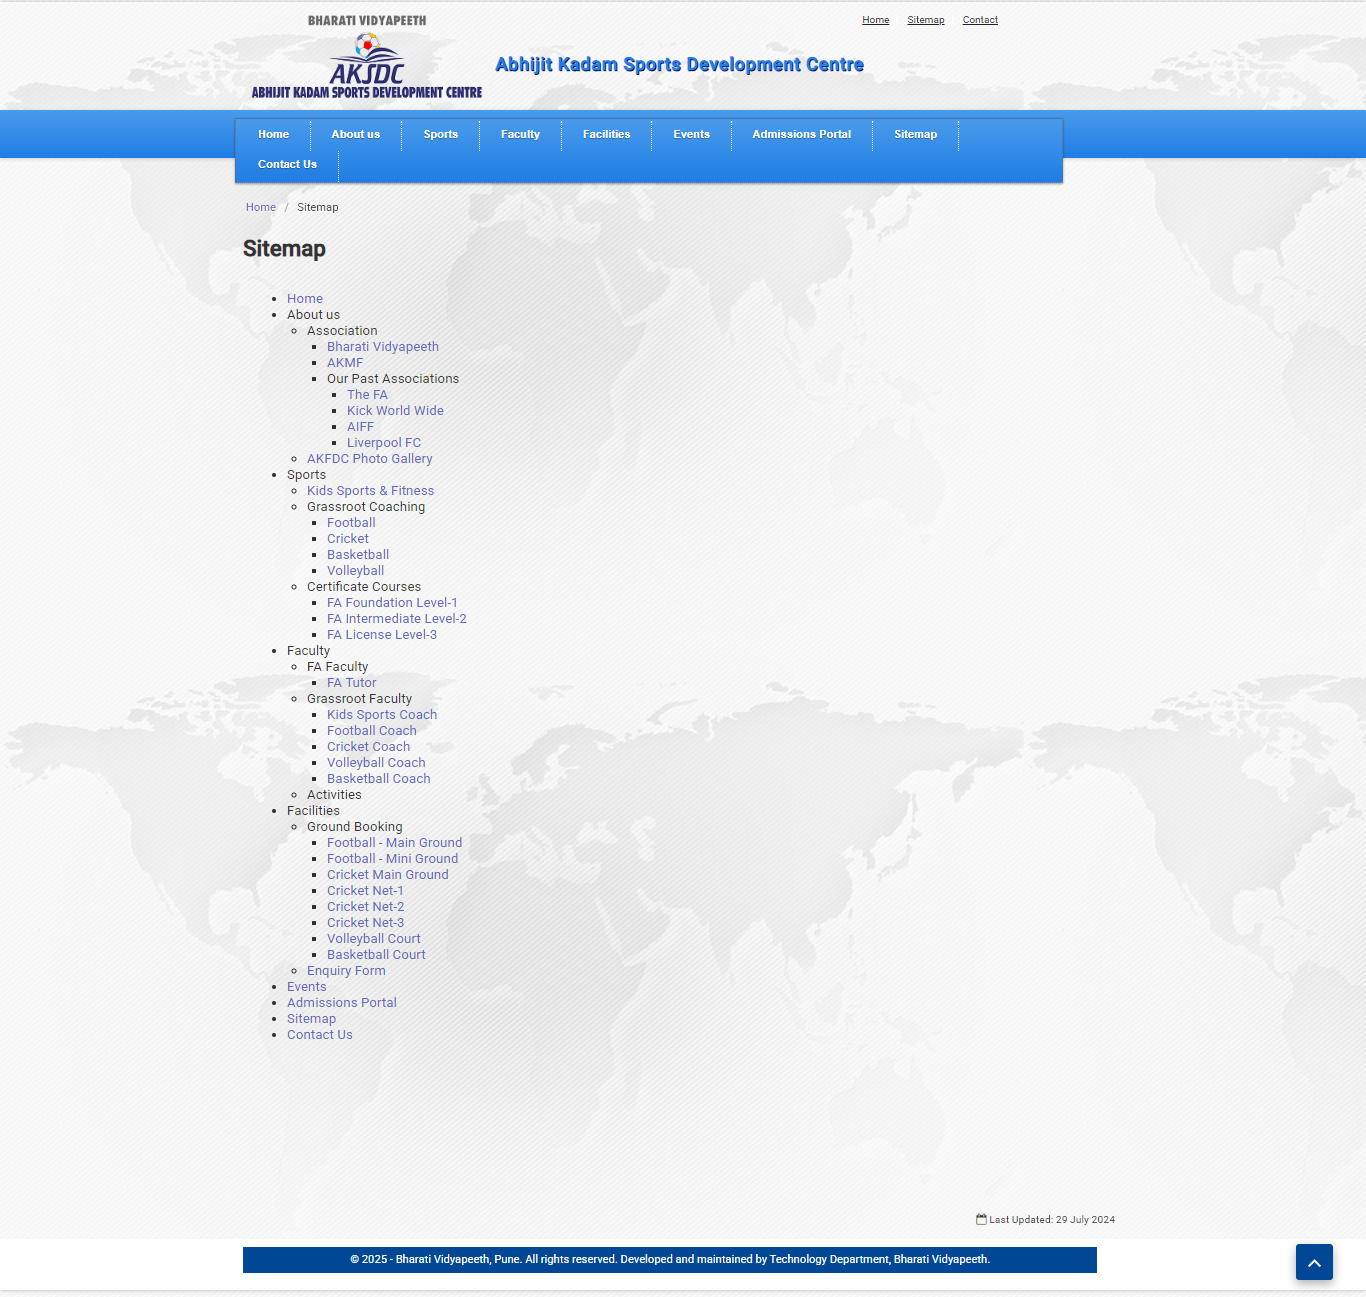Open the Sports menu item
Image resolution: width=1366 pixels, height=1297 pixels.
coord(440,134)
